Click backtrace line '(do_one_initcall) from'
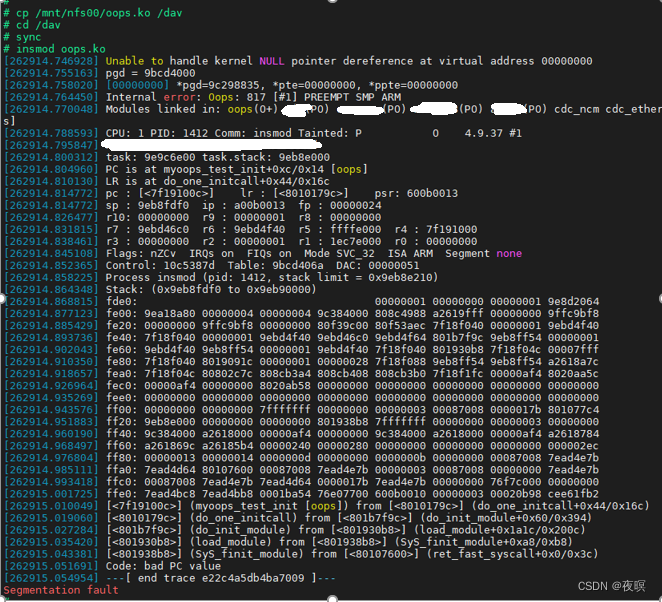662x602 pixels. pyautogui.click(x=298, y=518)
